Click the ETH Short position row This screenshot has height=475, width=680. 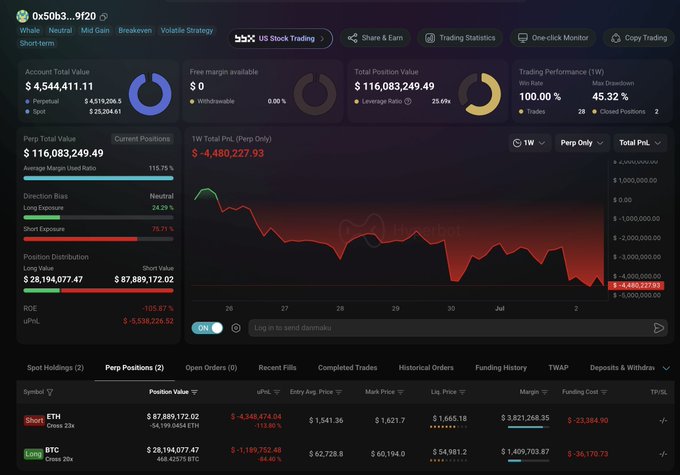click(x=345, y=420)
